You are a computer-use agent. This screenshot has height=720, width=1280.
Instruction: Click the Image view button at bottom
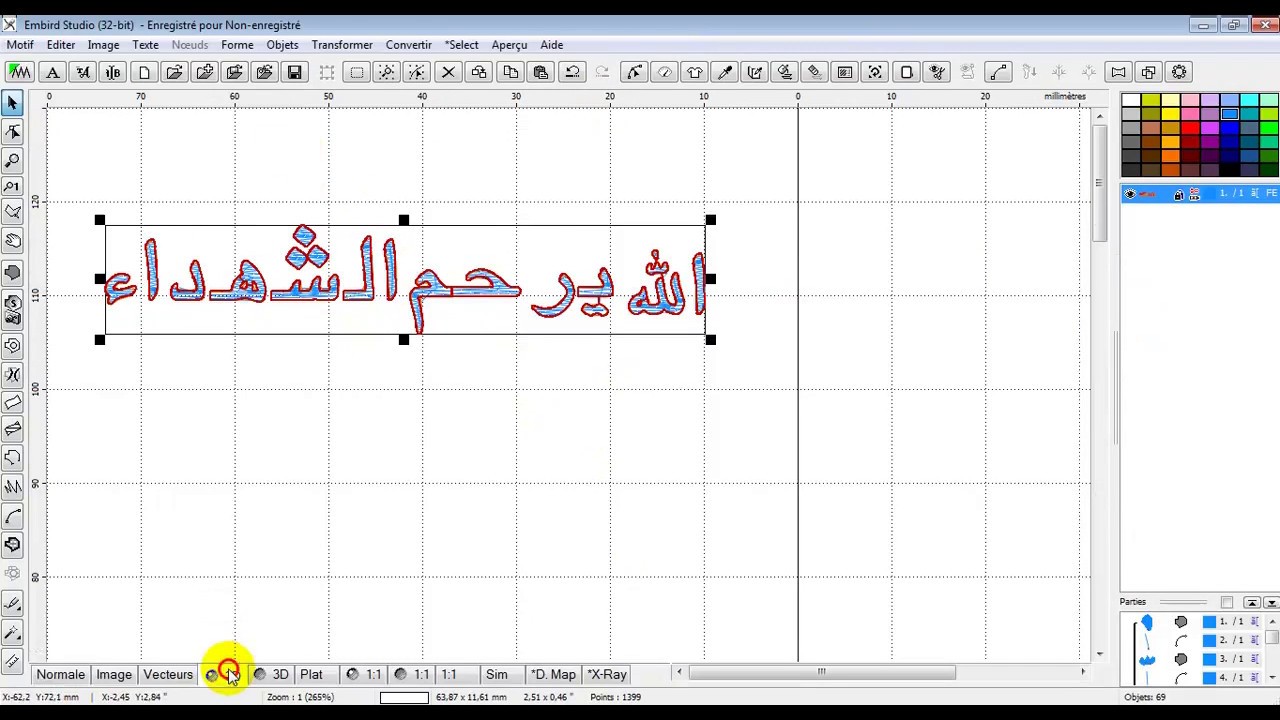(114, 674)
